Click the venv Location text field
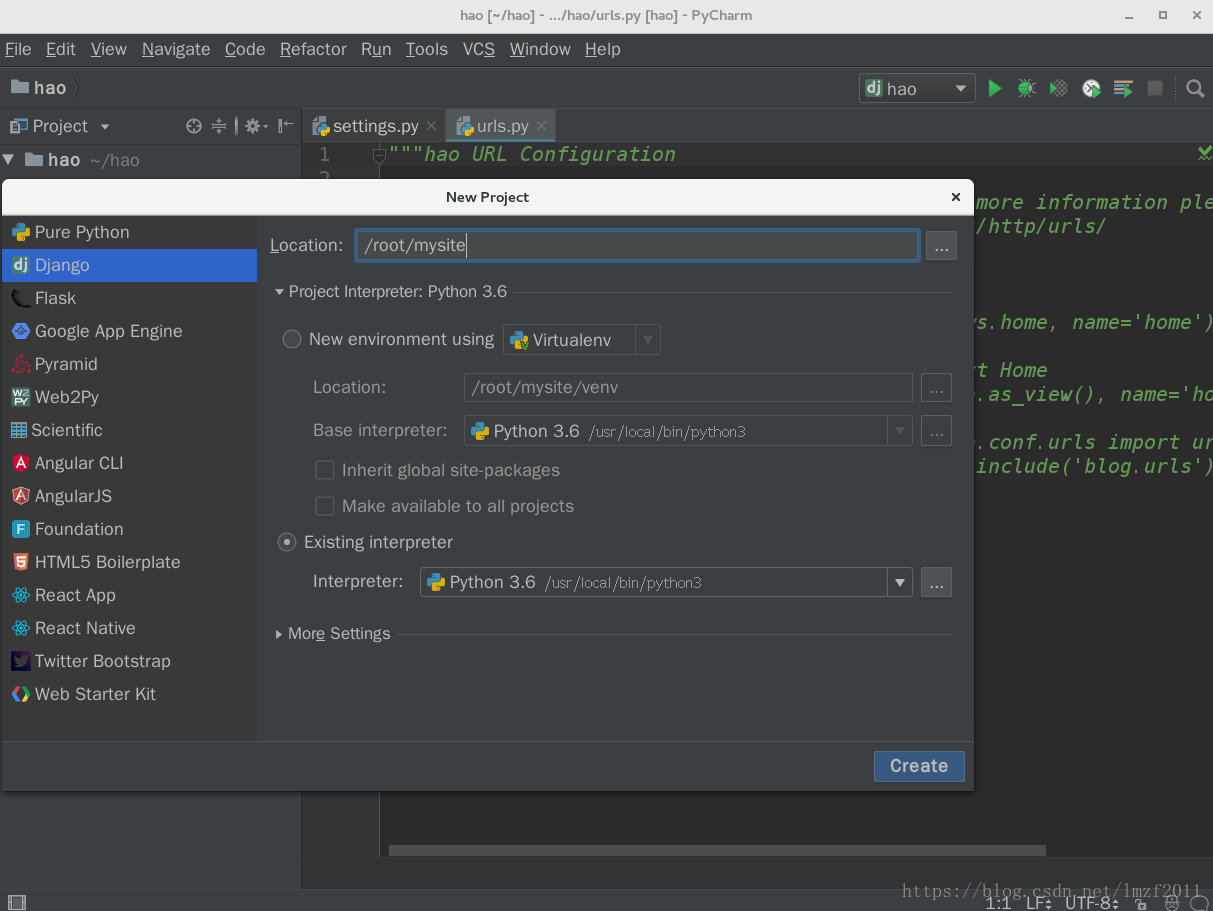Viewport: 1213px width, 911px height. pos(688,387)
